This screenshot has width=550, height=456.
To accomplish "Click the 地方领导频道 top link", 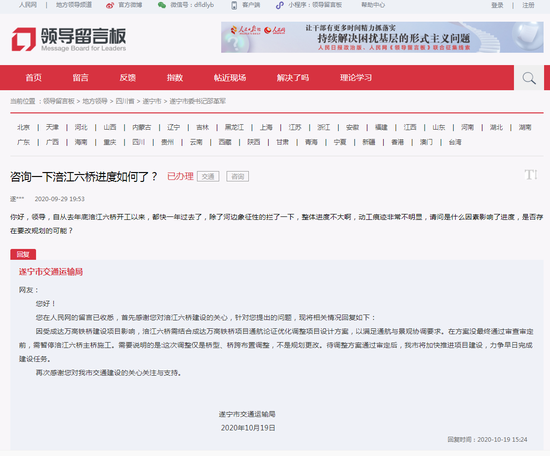I will 74,5.
